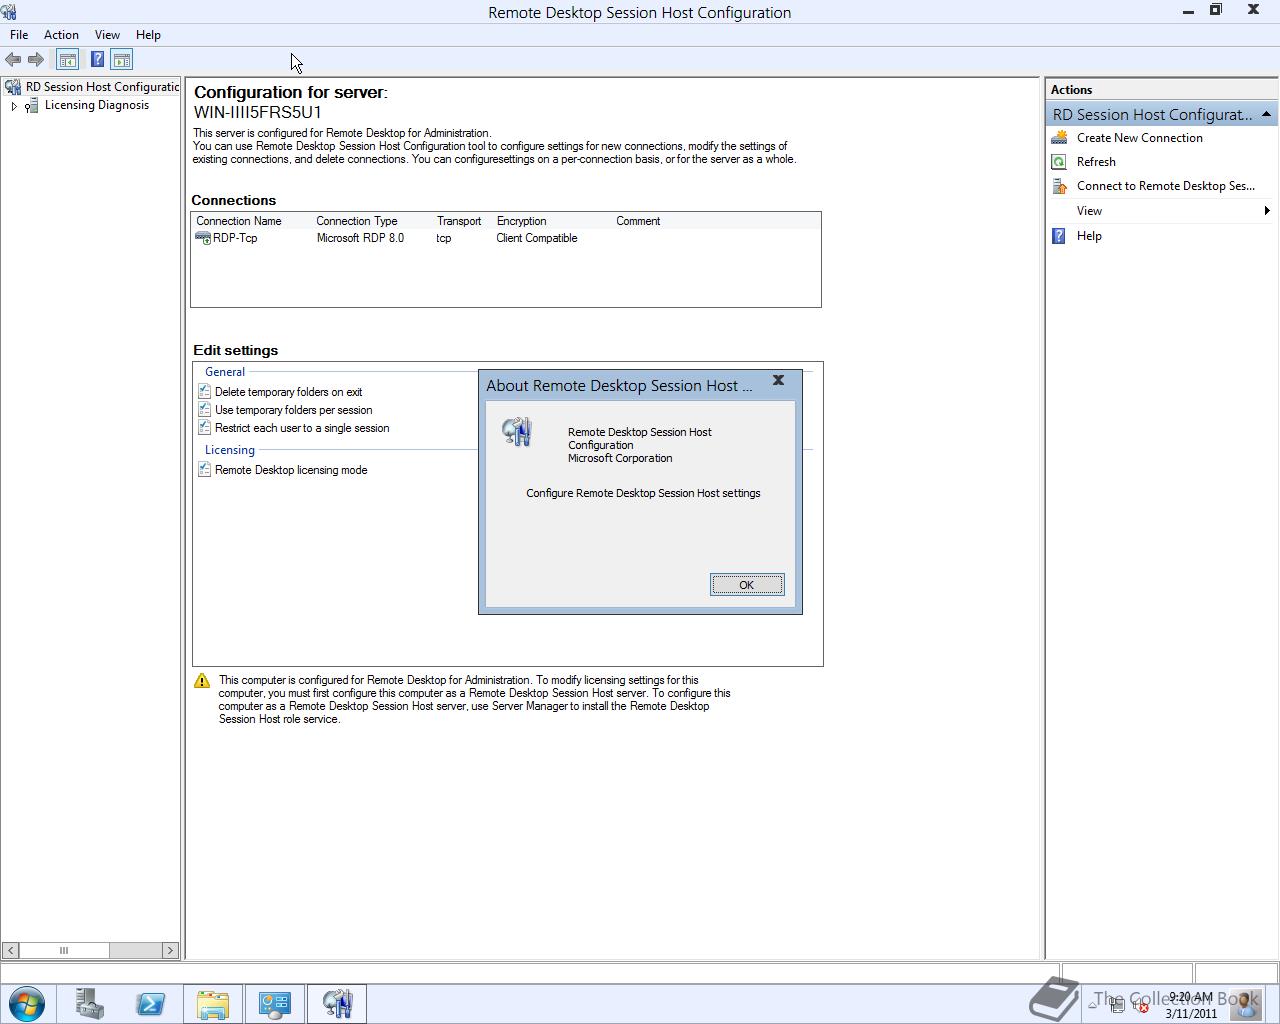1280x1024 pixels.
Task: Open File Explorer from the taskbar
Action: pyautogui.click(x=212, y=1003)
